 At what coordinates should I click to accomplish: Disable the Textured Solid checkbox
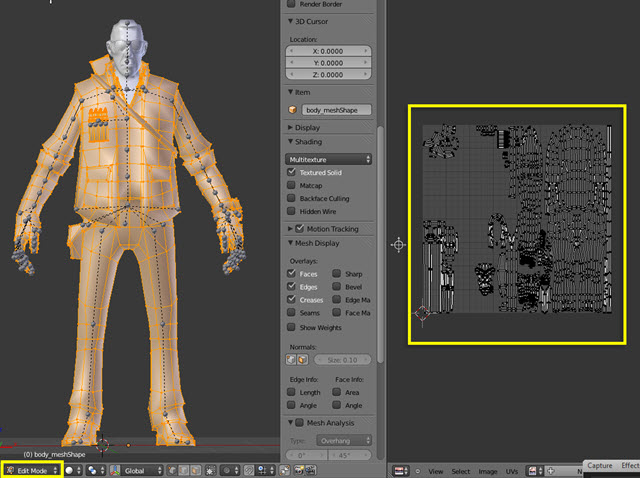[292, 173]
